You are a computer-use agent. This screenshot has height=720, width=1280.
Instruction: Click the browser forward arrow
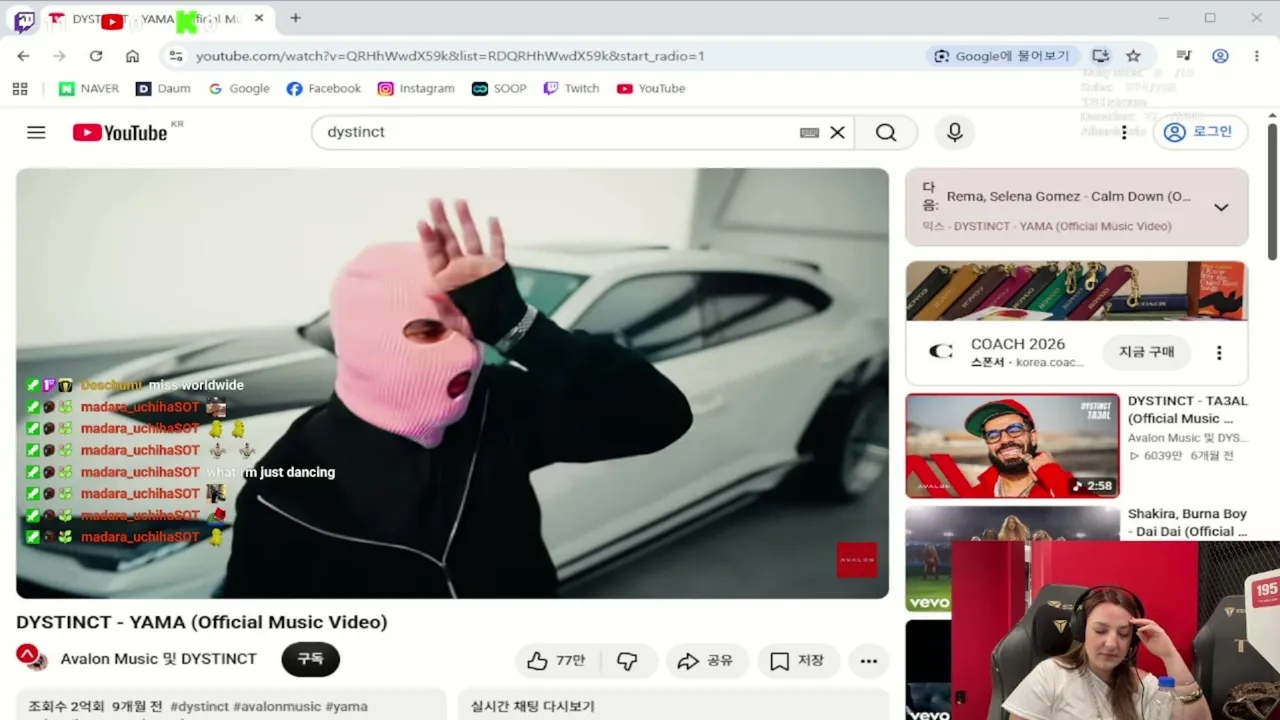(x=59, y=56)
